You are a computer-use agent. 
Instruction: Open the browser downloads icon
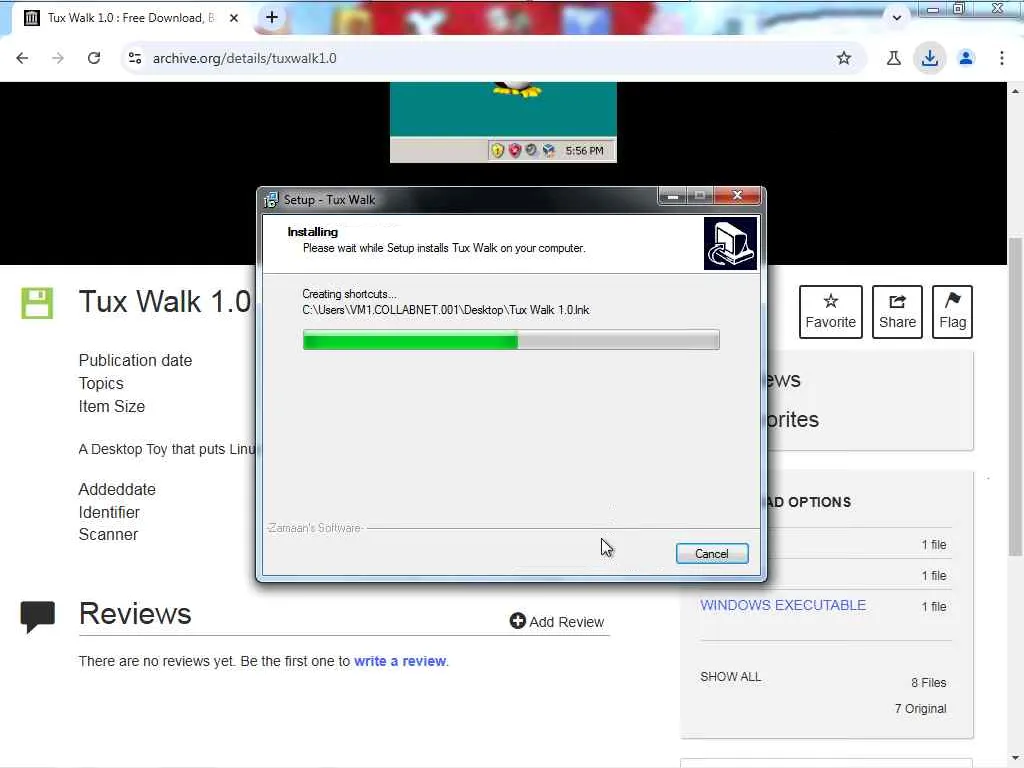click(x=929, y=58)
